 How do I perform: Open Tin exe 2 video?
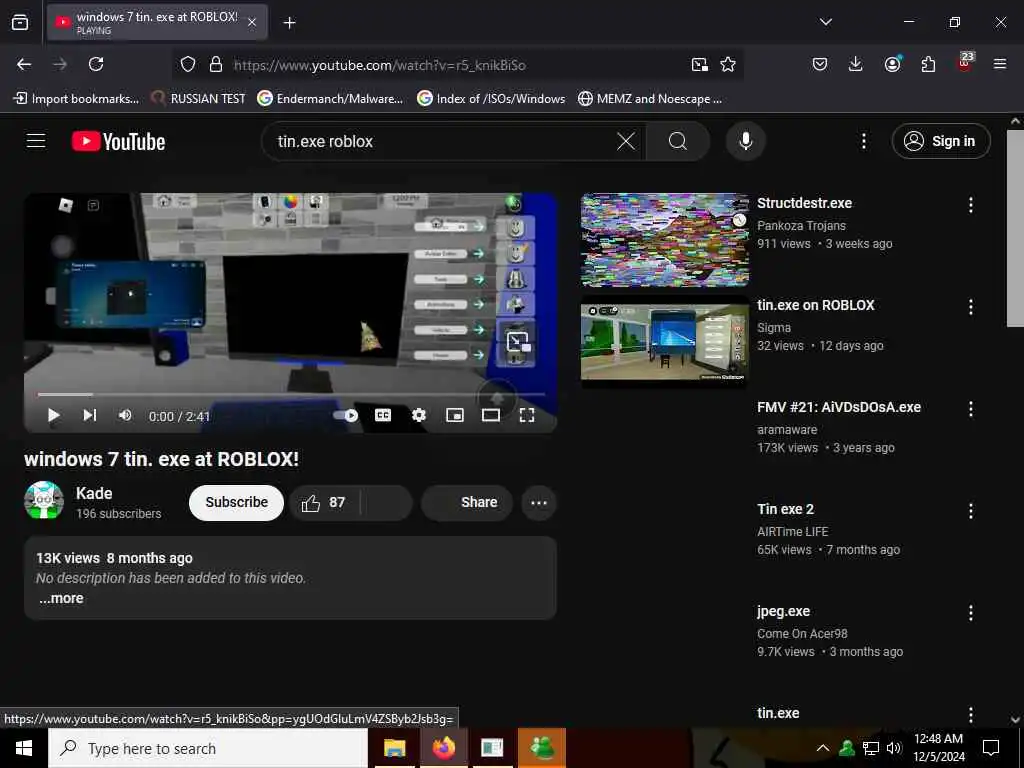tap(786, 509)
